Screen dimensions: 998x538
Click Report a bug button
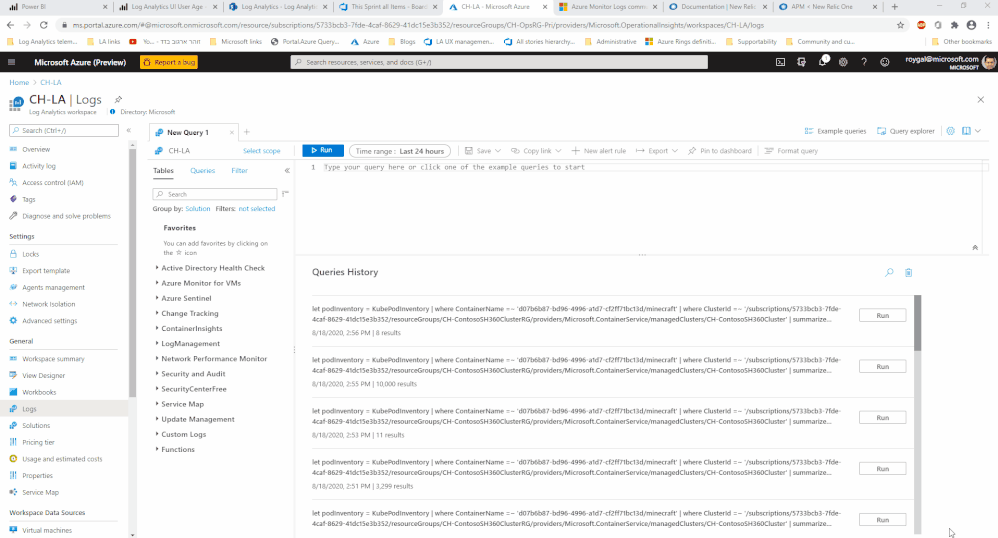click(x=169, y=62)
